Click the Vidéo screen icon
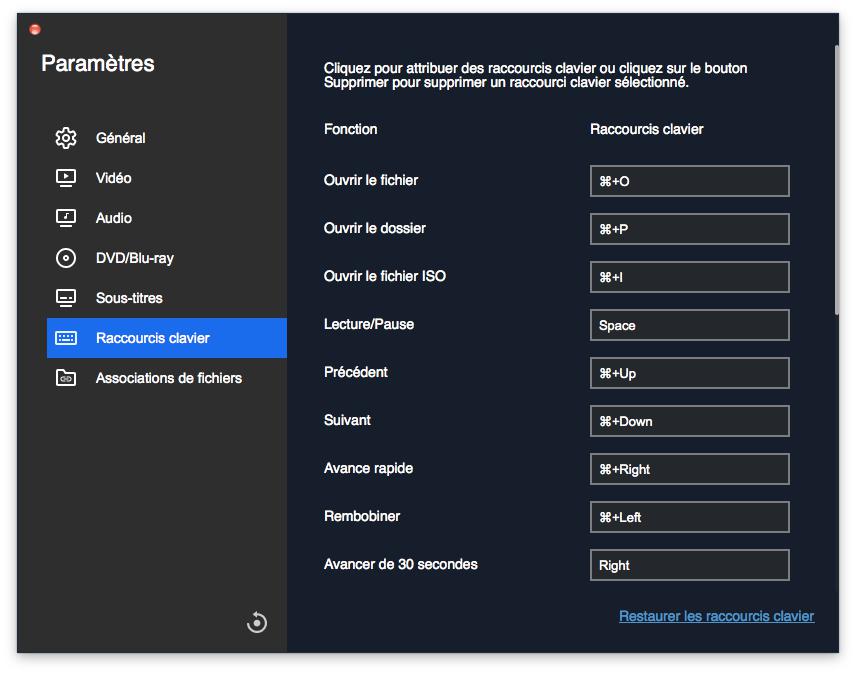 pos(66,178)
